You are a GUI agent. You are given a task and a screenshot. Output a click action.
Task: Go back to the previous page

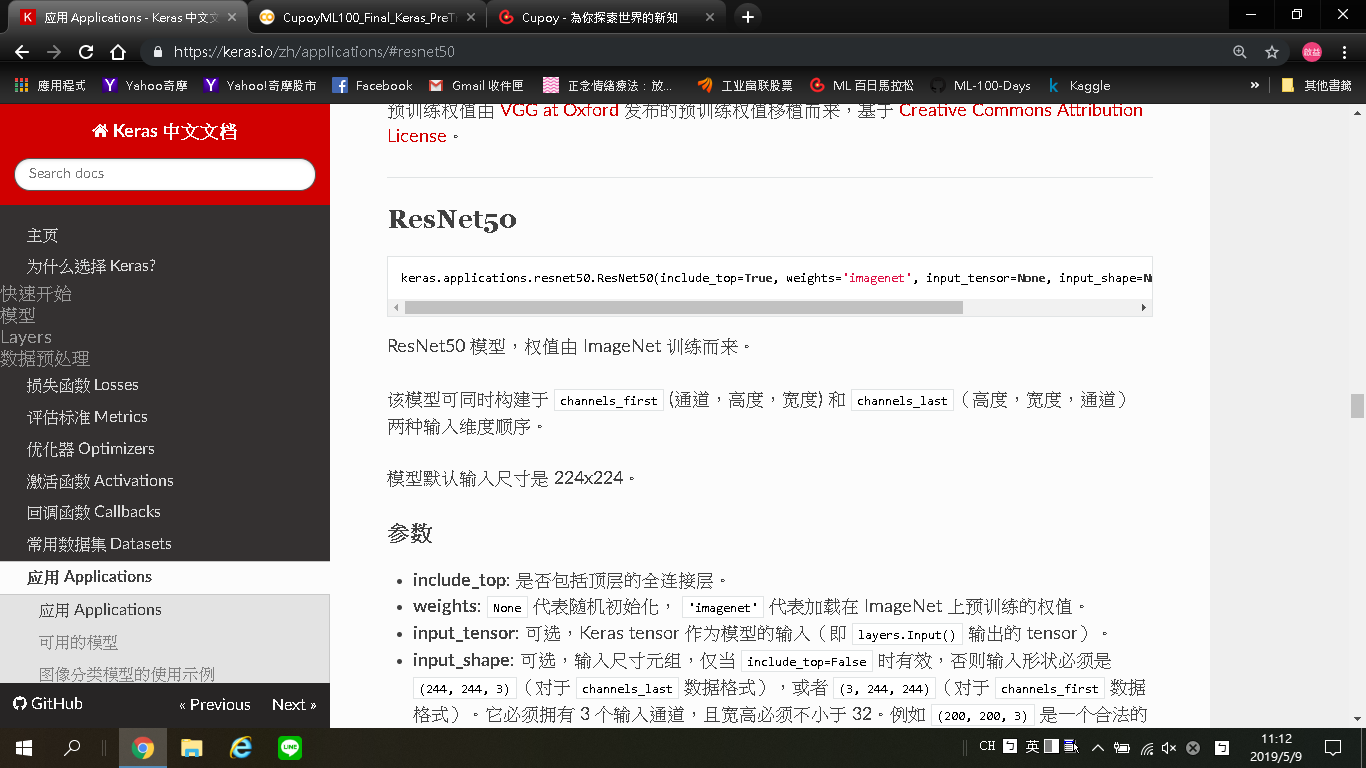22,52
